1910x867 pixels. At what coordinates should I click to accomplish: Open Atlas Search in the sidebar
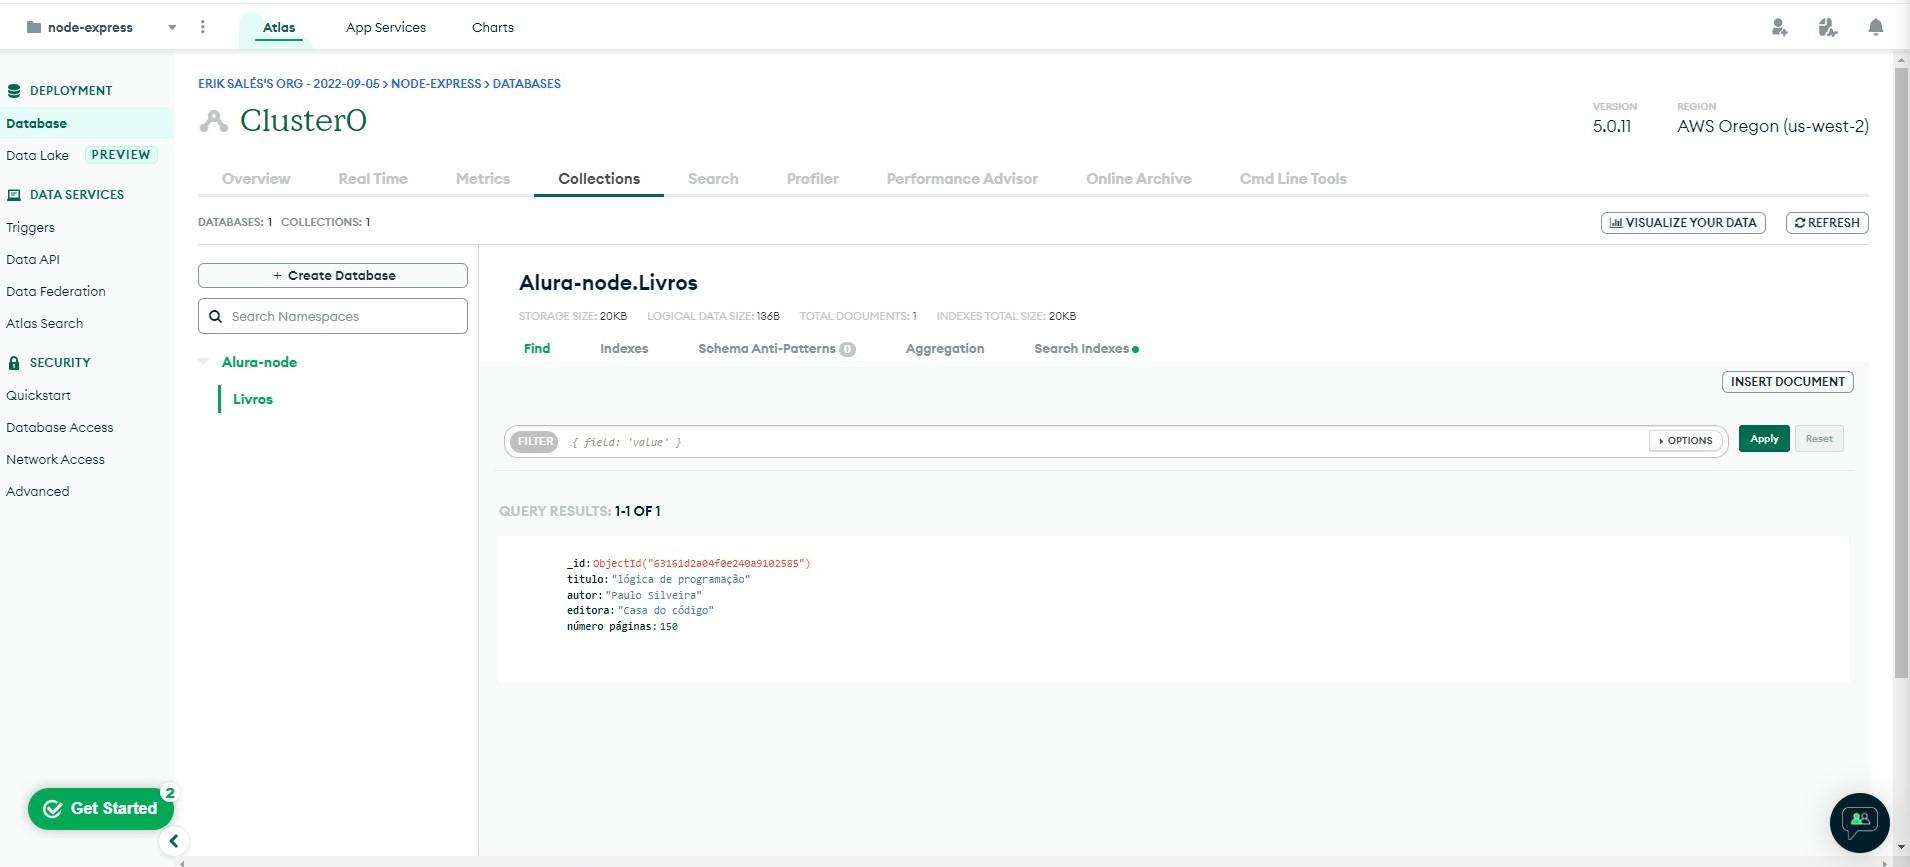(x=44, y=323)
